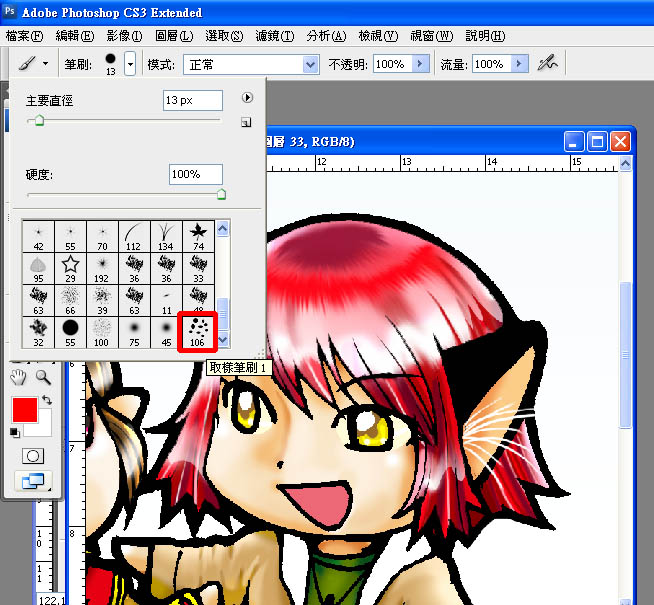Open the 視窗(W) menu

click(x=432, y=36)
